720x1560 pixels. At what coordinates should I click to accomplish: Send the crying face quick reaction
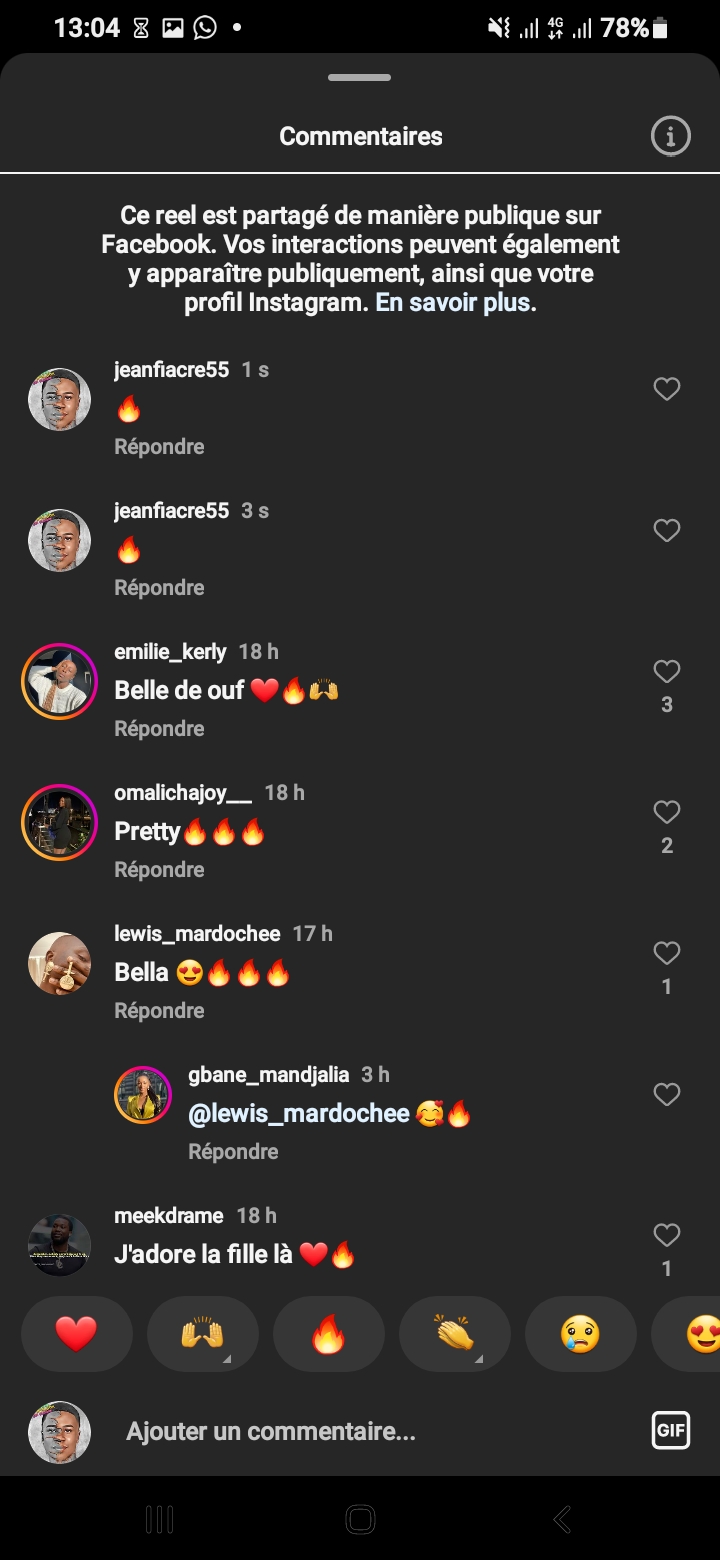580,1334
